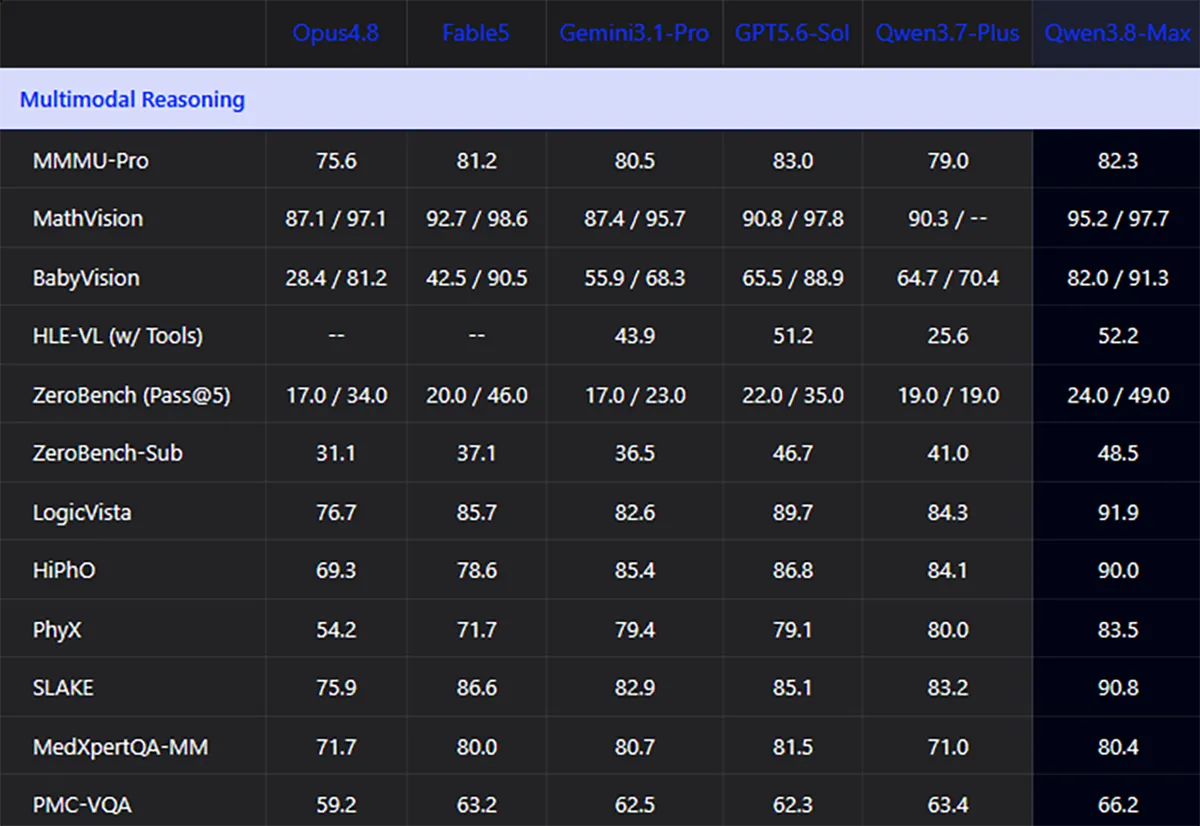Select the 91.9 LogicVista cell

(1118, 512)
